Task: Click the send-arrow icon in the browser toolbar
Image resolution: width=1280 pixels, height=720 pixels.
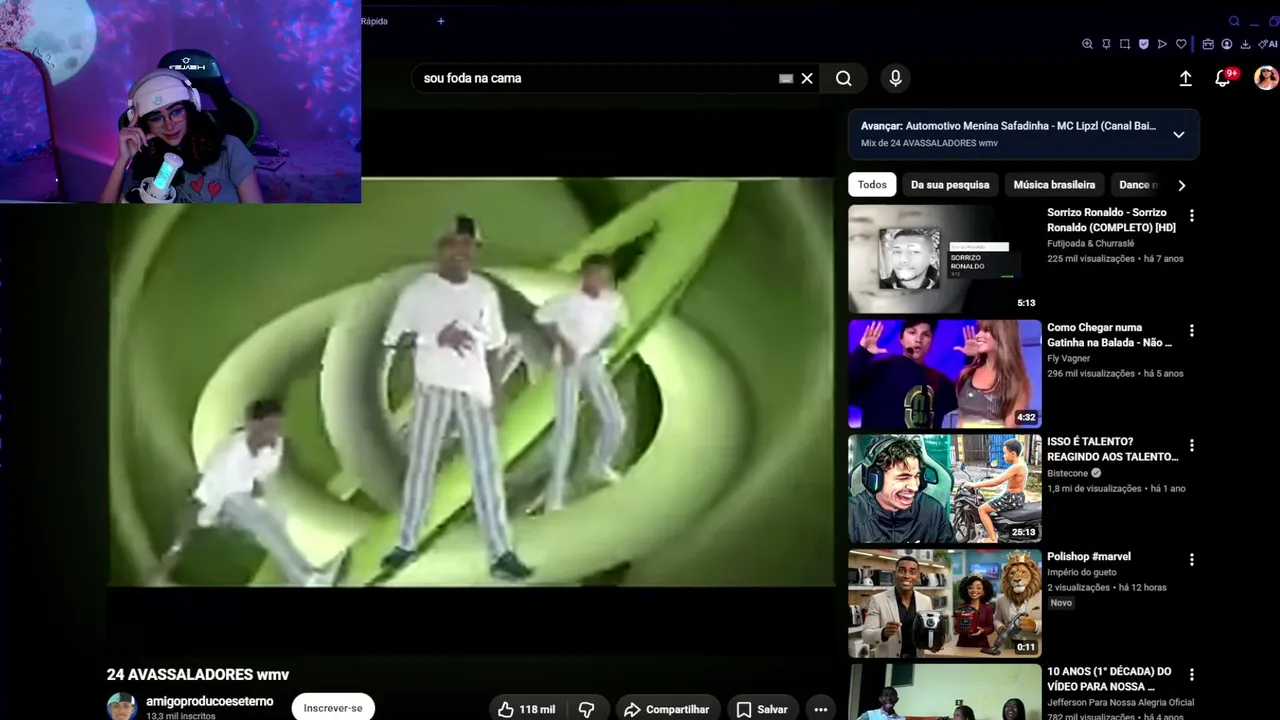Action: (1162, 44)
